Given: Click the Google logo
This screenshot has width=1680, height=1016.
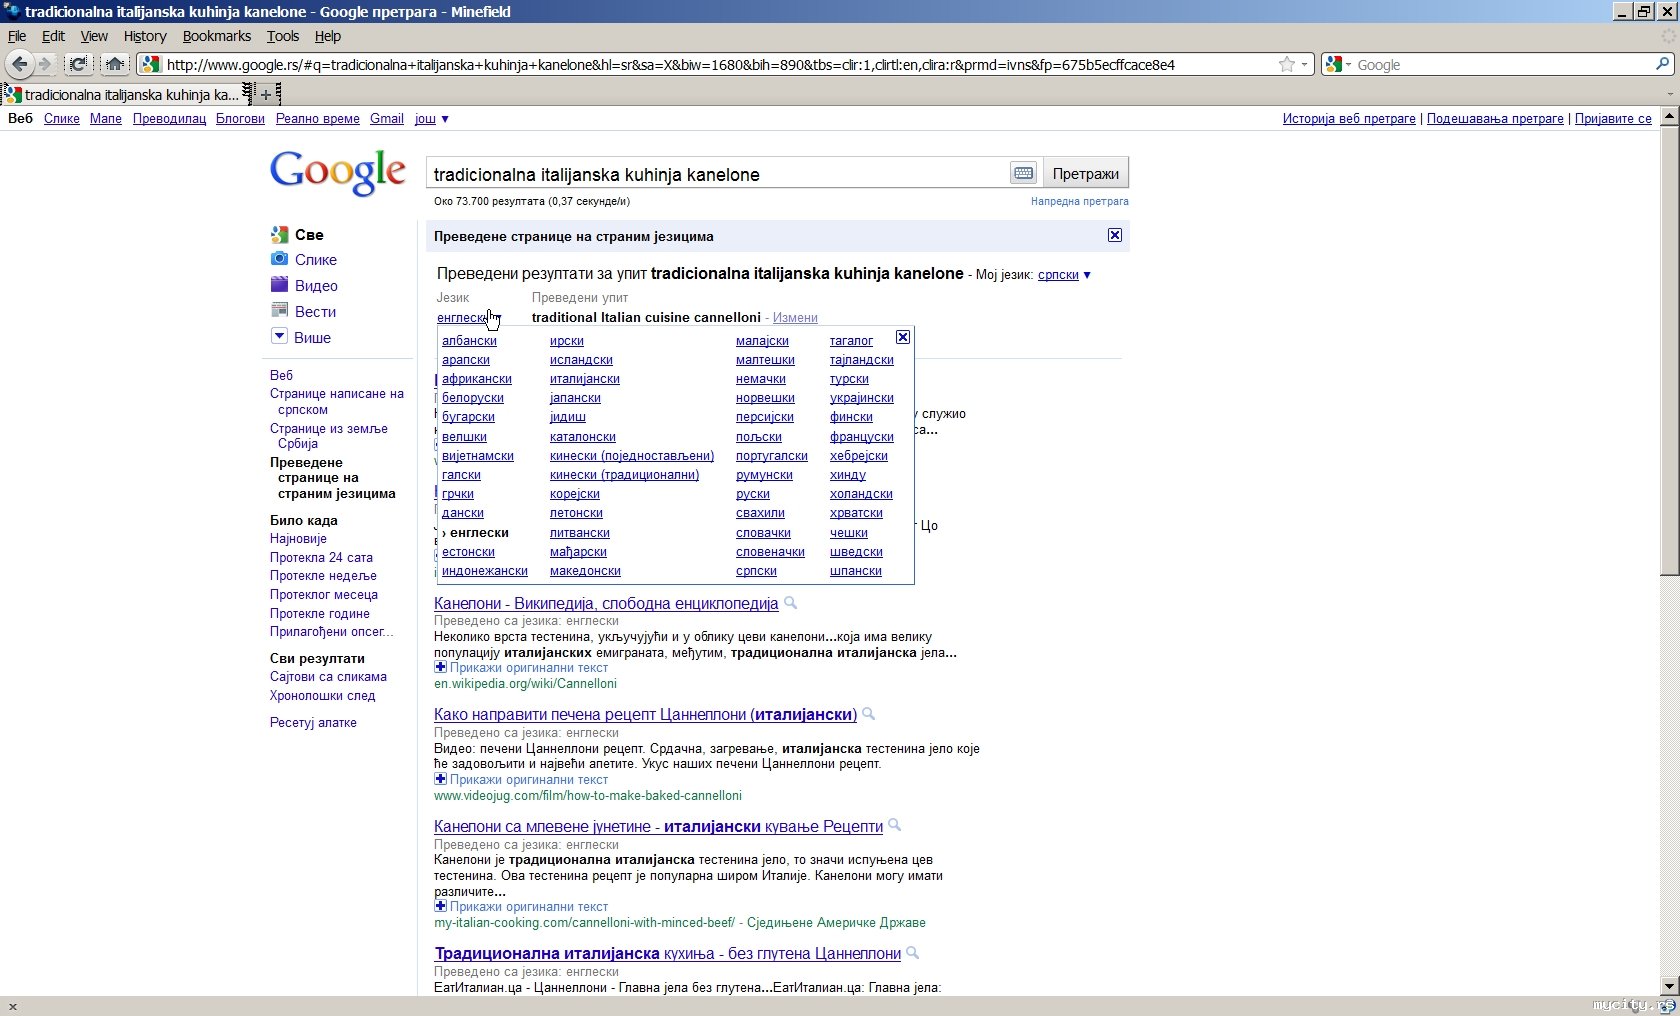Looking at the screenshot, I should tap(338, 172).
